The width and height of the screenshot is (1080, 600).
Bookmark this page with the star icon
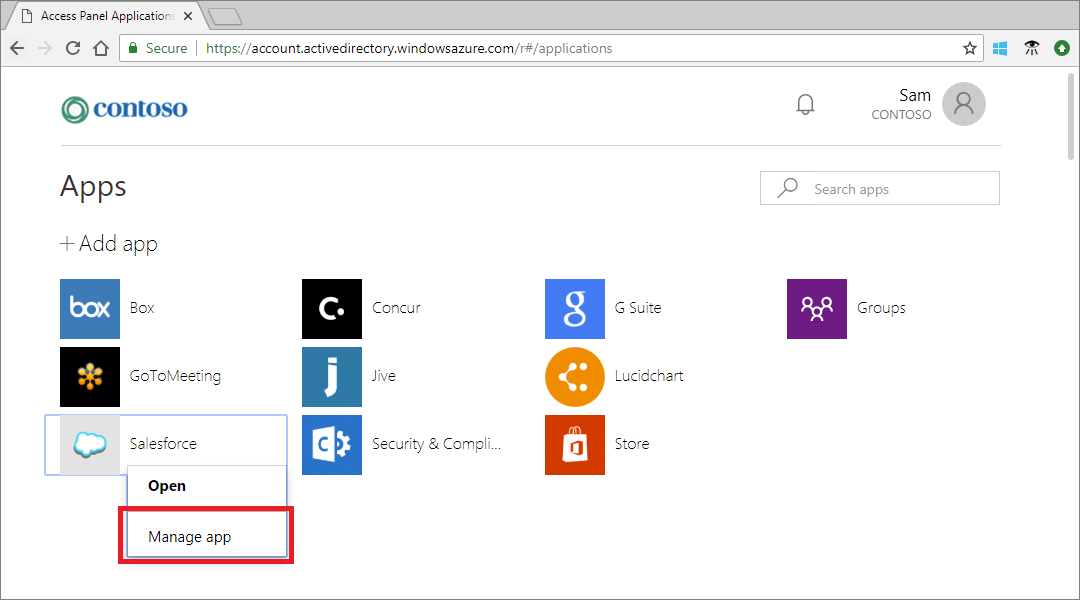(x=969, y=48)
